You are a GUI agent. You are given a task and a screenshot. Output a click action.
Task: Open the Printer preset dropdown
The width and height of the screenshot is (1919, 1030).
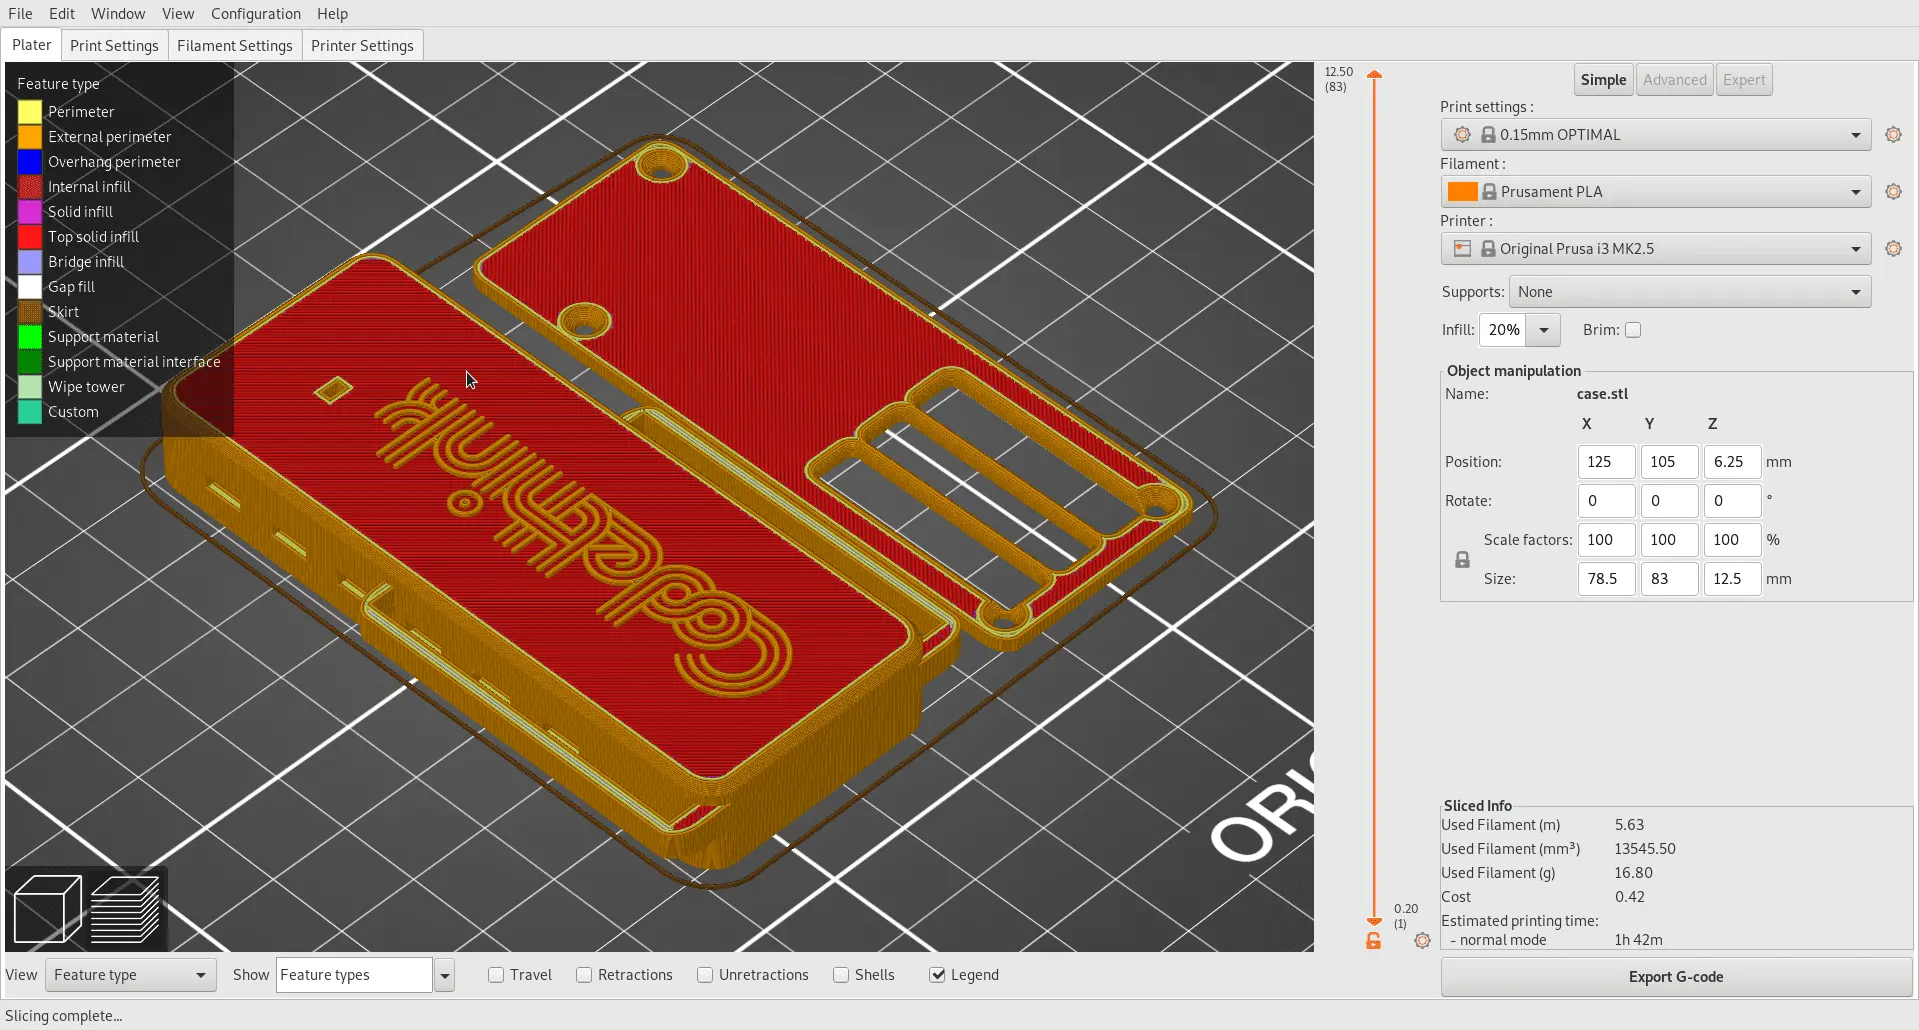(1656, 248)
